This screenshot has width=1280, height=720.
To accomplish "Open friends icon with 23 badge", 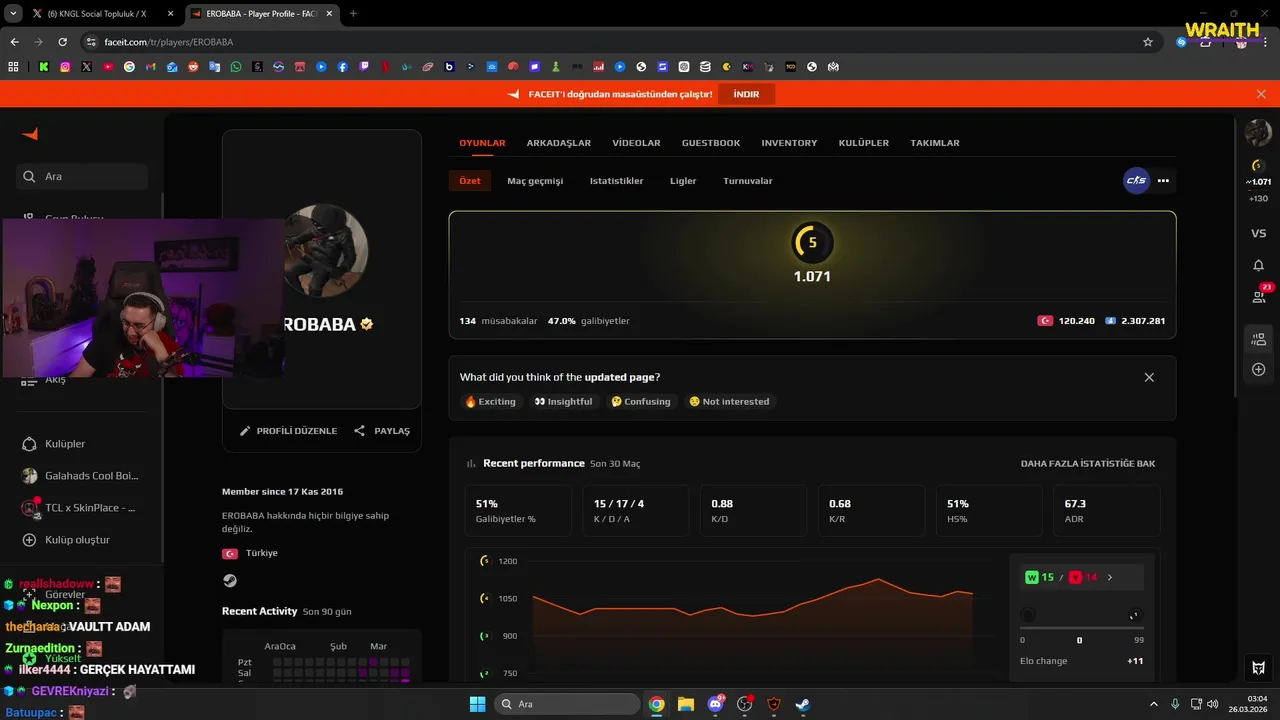I will 1259,296.
